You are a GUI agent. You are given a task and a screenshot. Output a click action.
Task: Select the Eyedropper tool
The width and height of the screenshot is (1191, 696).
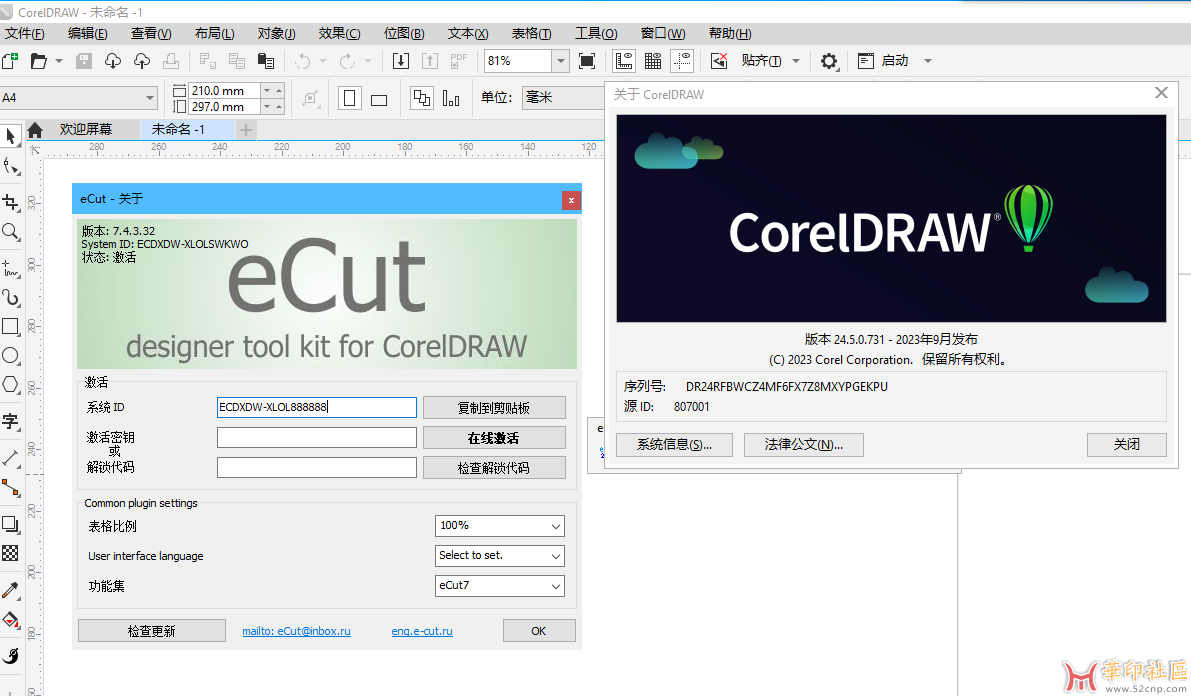coord(11,590)
